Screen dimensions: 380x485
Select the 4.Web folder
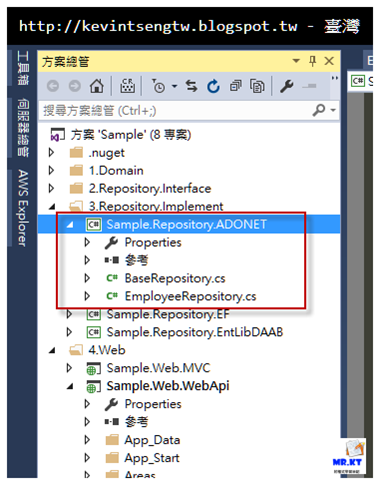tap(107, 350)
